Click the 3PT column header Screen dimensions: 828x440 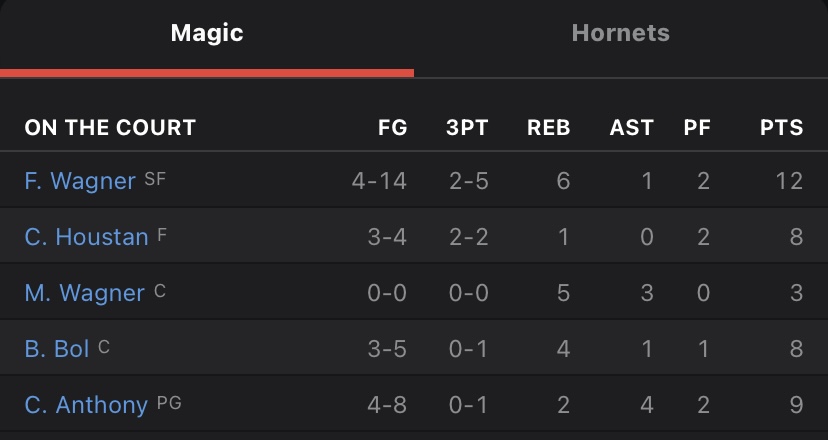tap(467, 128)
